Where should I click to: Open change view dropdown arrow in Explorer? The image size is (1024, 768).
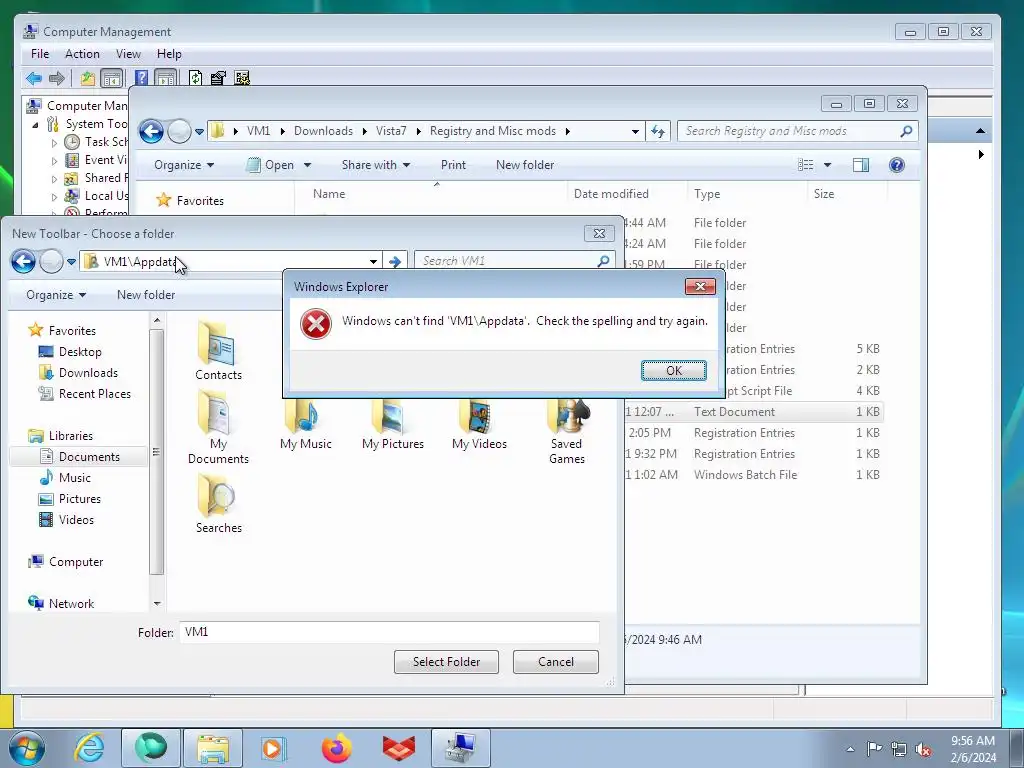click(x=827, y=165)
